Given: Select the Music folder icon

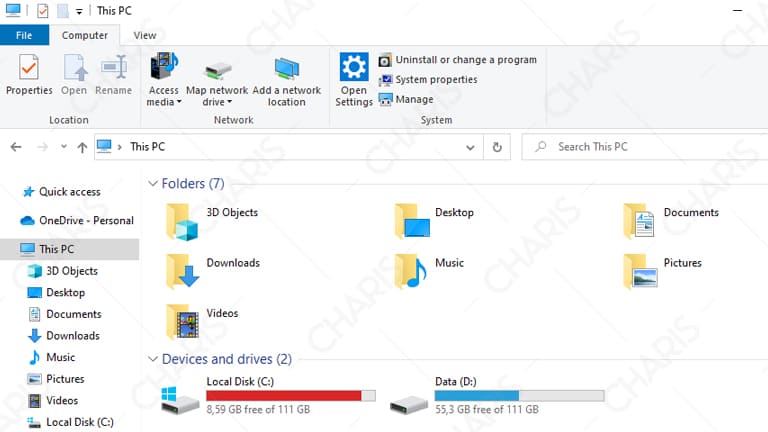Looking at the screenshot, I should 410,272.
